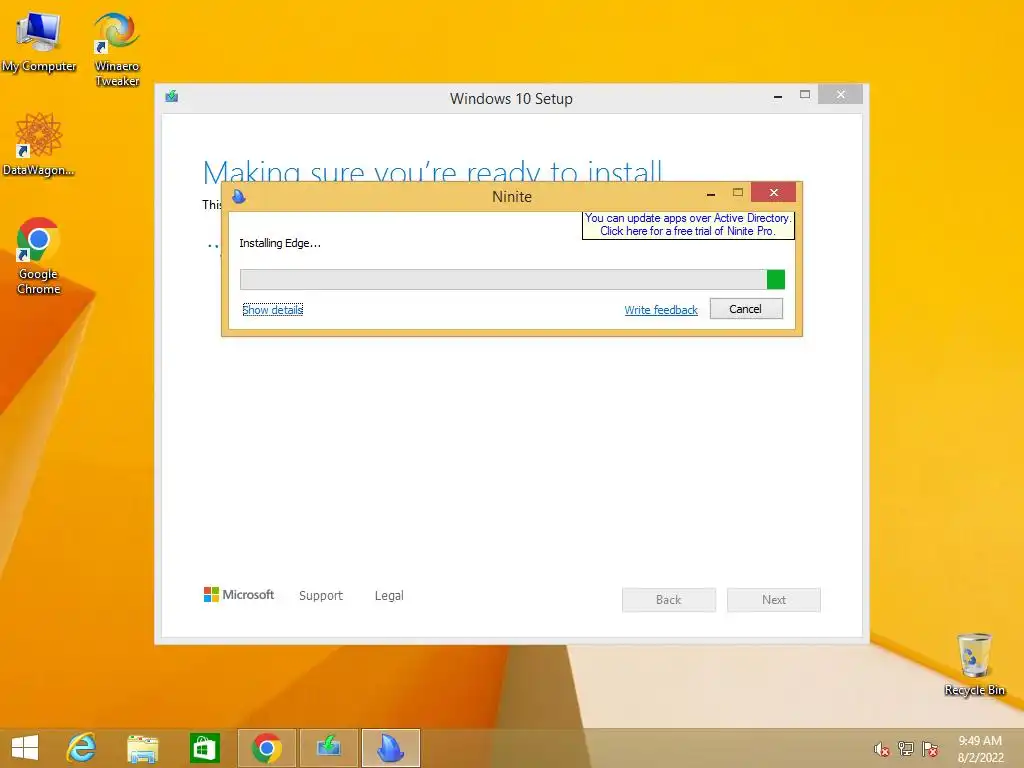Switch to Ninite taskbar item
Viewport: 1024px width, 768px height.
pyautogui.click(x=391, y=748)
